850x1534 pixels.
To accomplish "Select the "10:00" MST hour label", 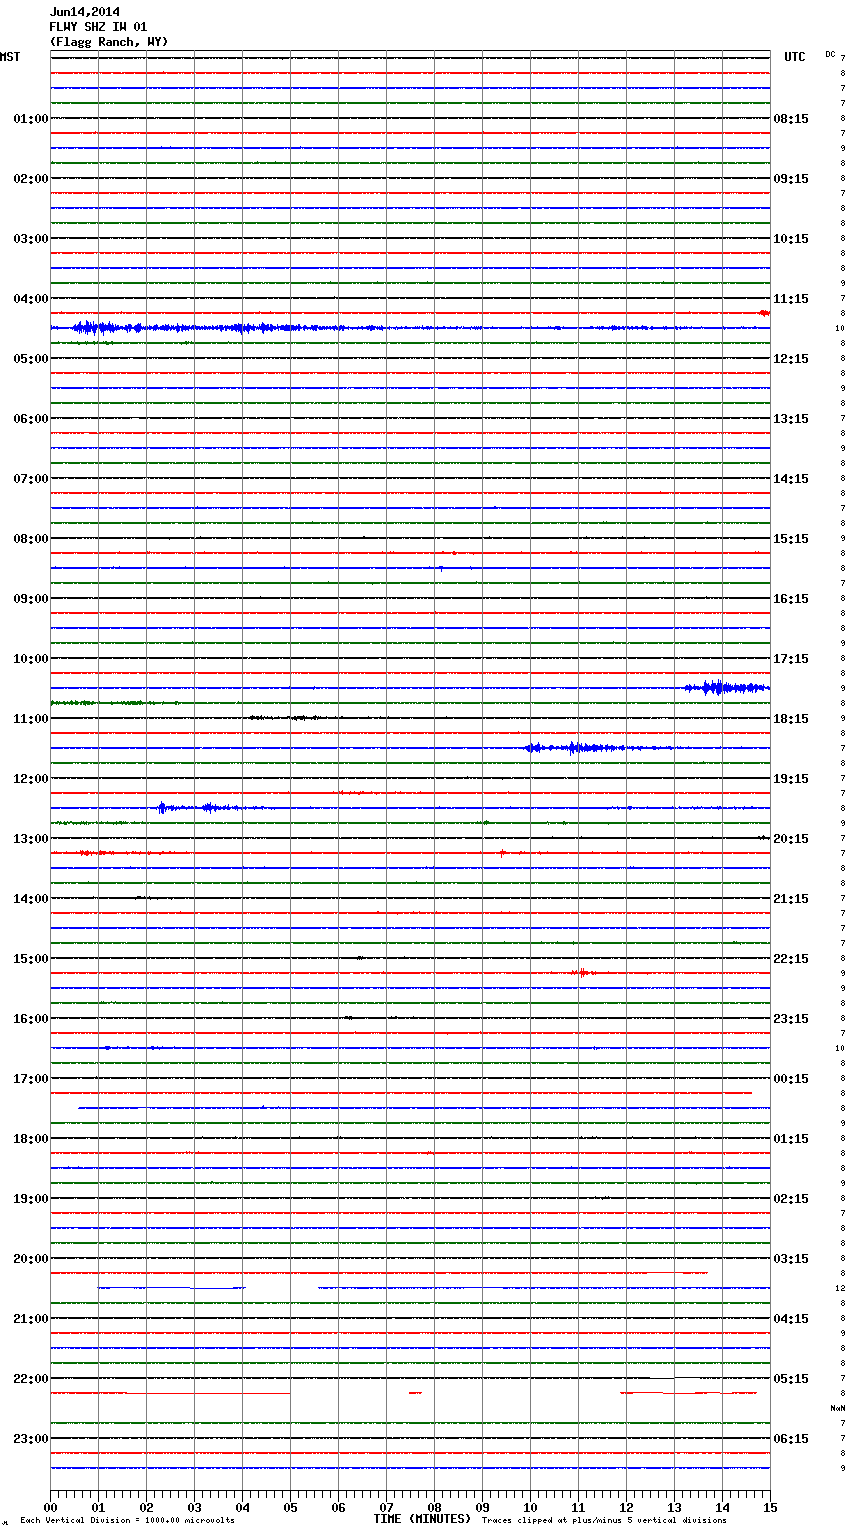I will pos(30,659).
